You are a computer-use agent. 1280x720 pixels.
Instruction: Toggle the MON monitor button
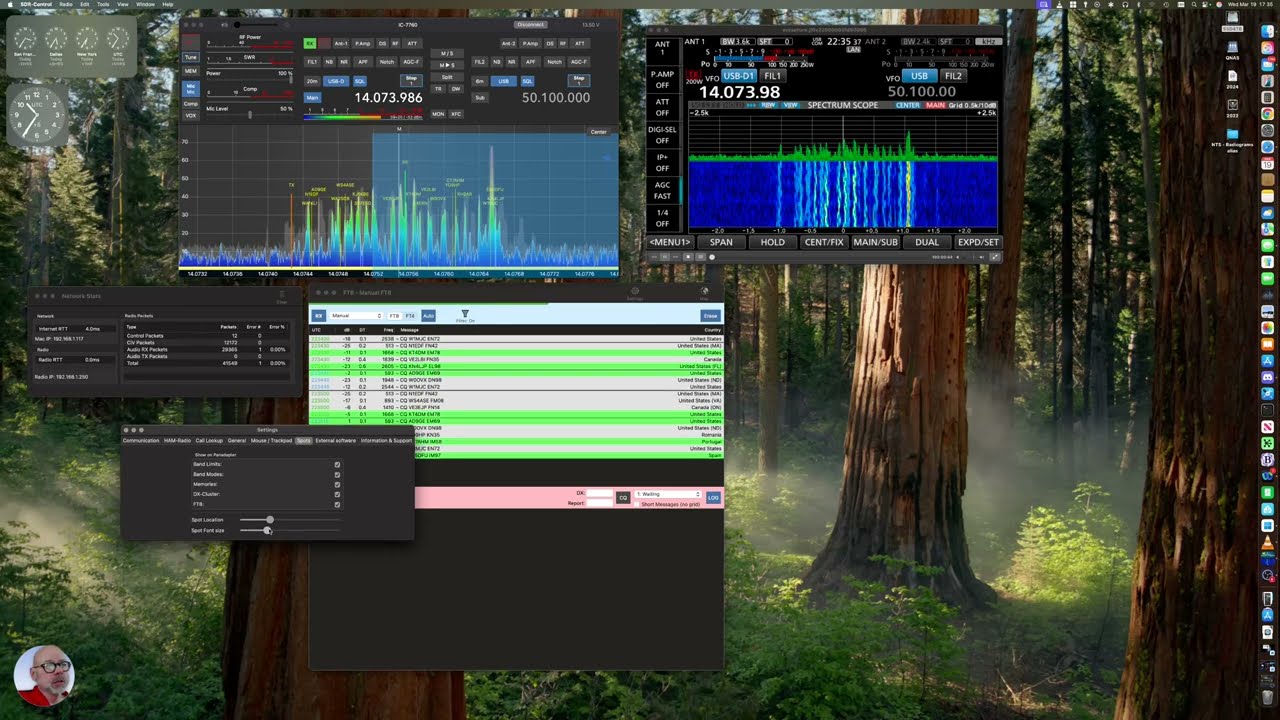coord(438,114)
